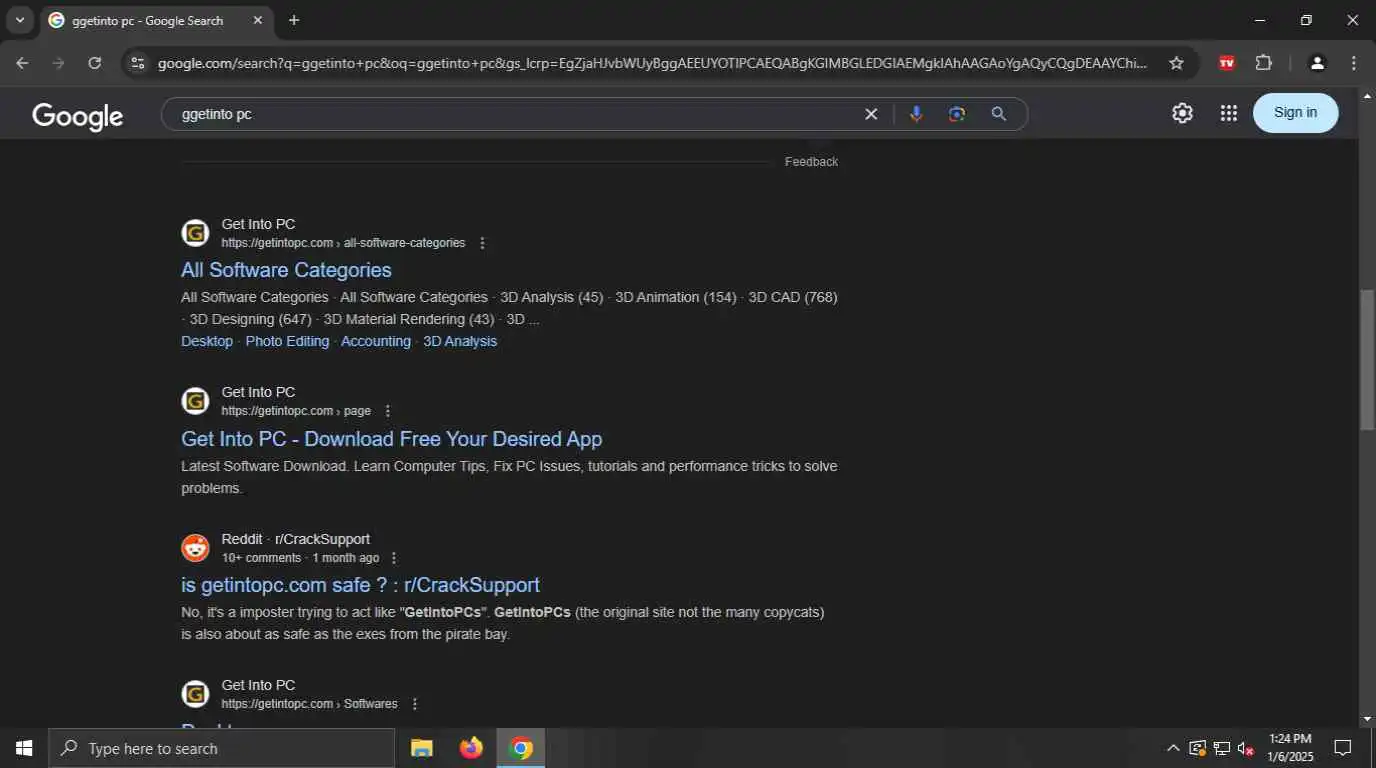The image size is (1376, 768).
Task: Search by image with Lens icon
Action: (957, 114)
